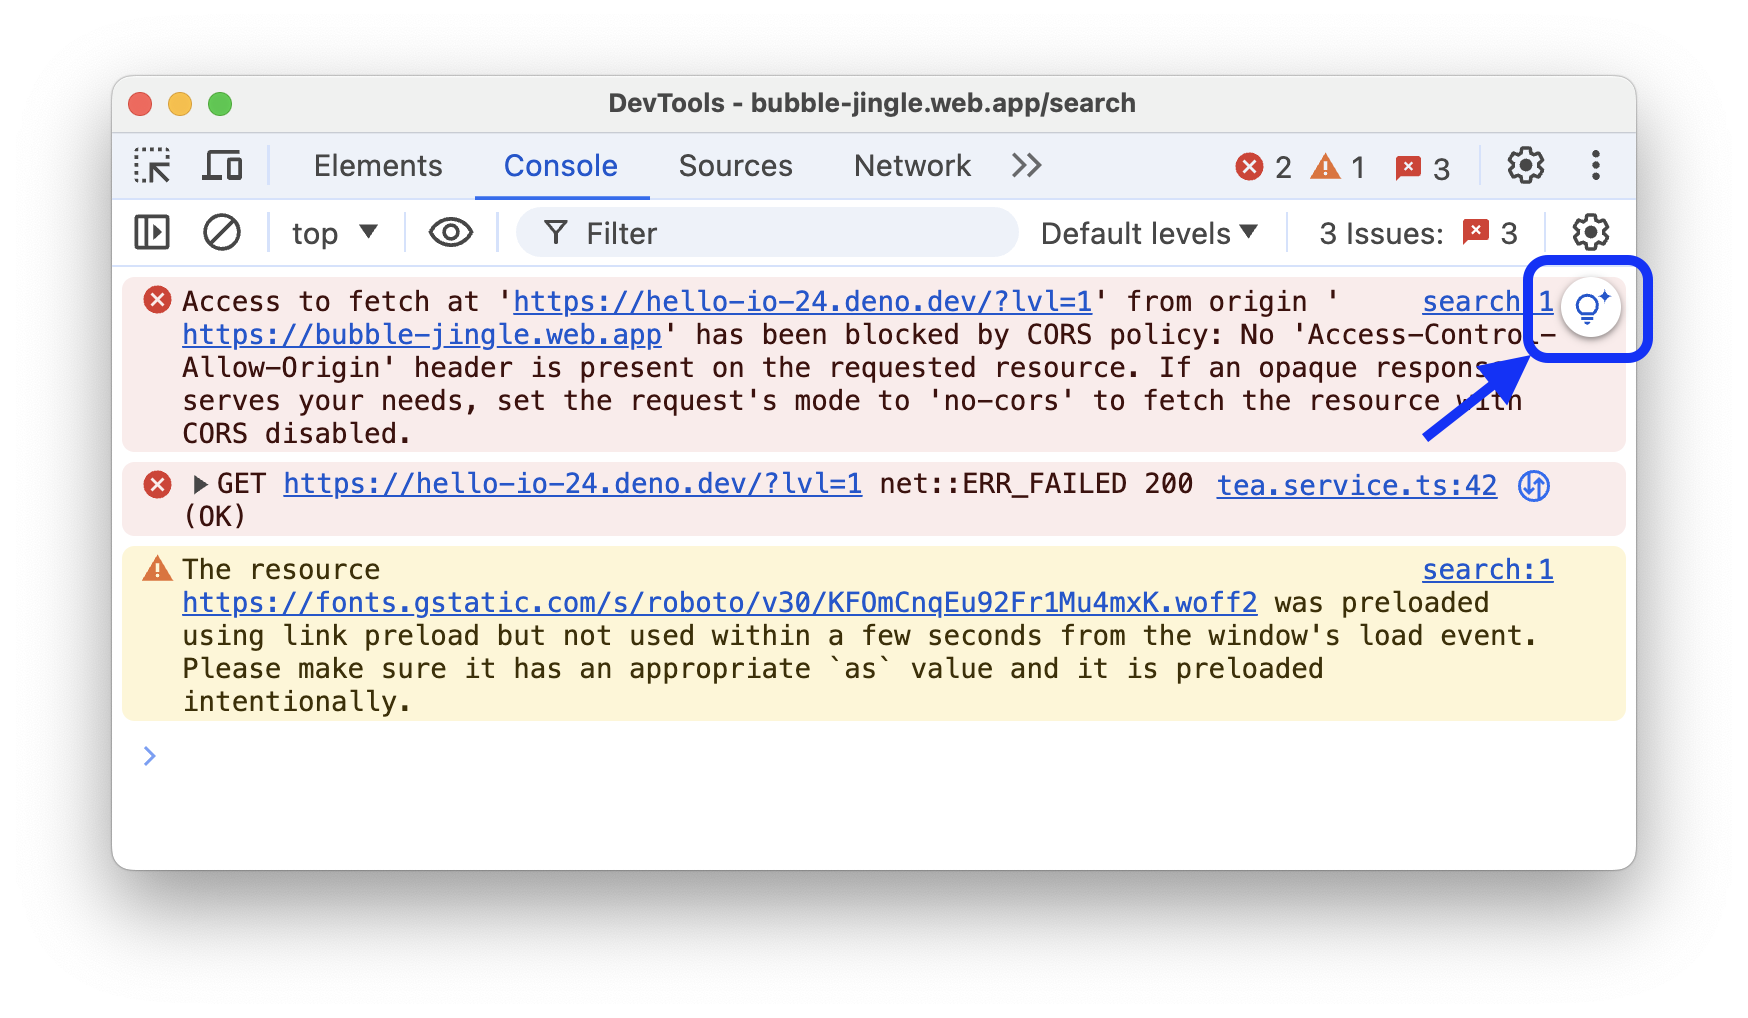This screenshot has height=1018, width=1748.
Task: Open the tea.service.ts:42 source link
Action: [x=1356, y=485]
